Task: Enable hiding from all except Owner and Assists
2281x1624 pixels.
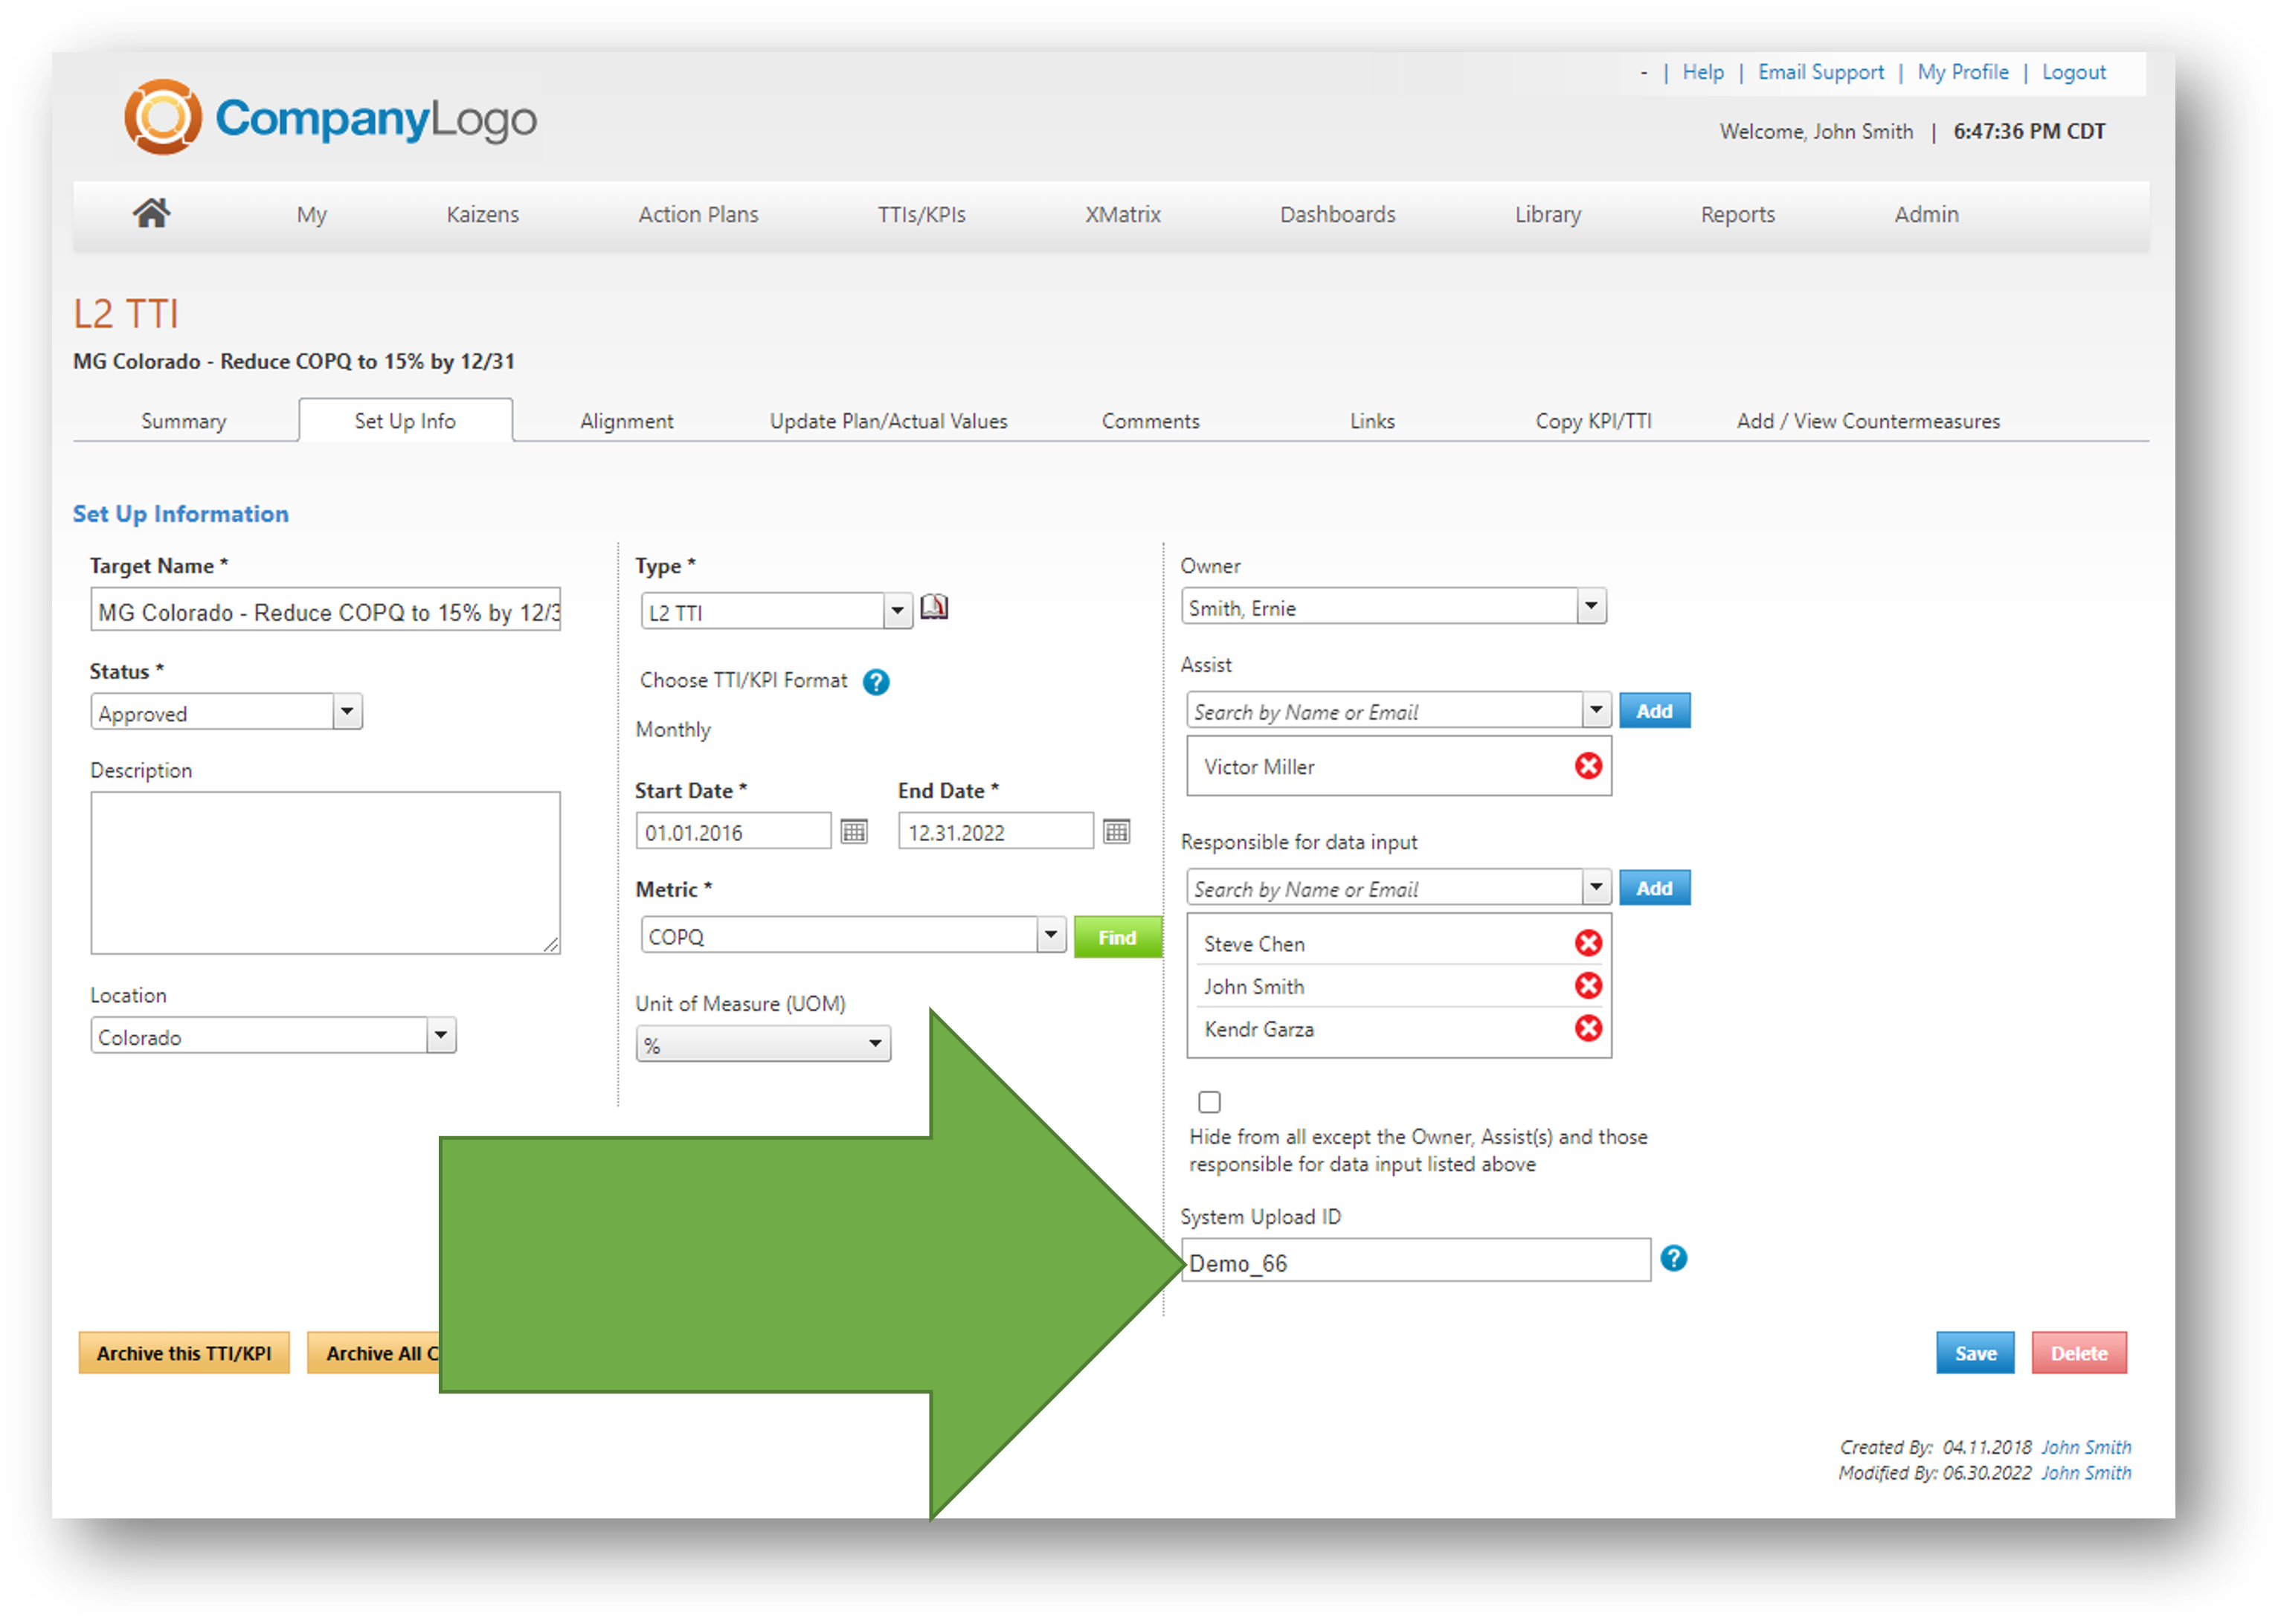Action: pyautogui.click(x=1209, y=1101)
